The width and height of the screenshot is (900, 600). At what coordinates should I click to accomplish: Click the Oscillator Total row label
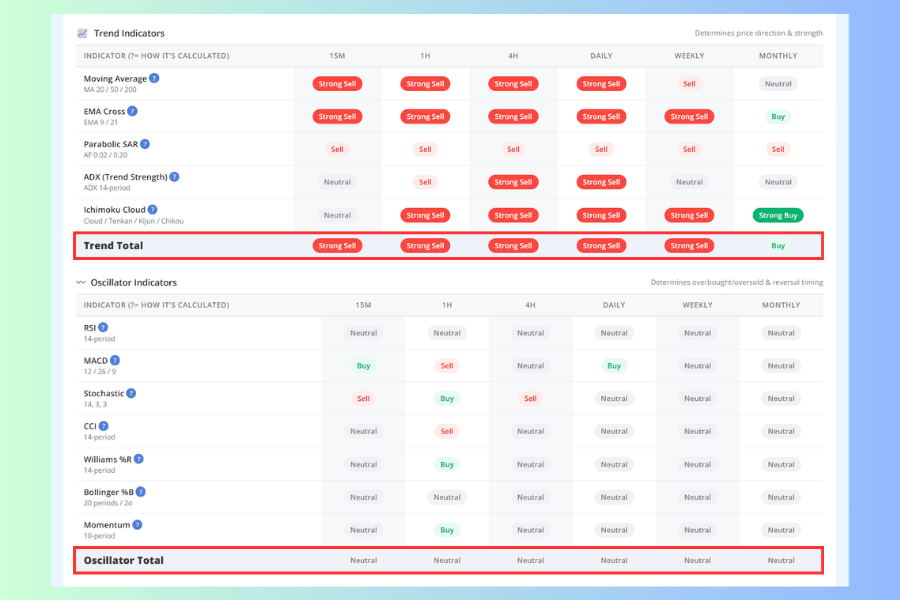(x=123, y=560)
